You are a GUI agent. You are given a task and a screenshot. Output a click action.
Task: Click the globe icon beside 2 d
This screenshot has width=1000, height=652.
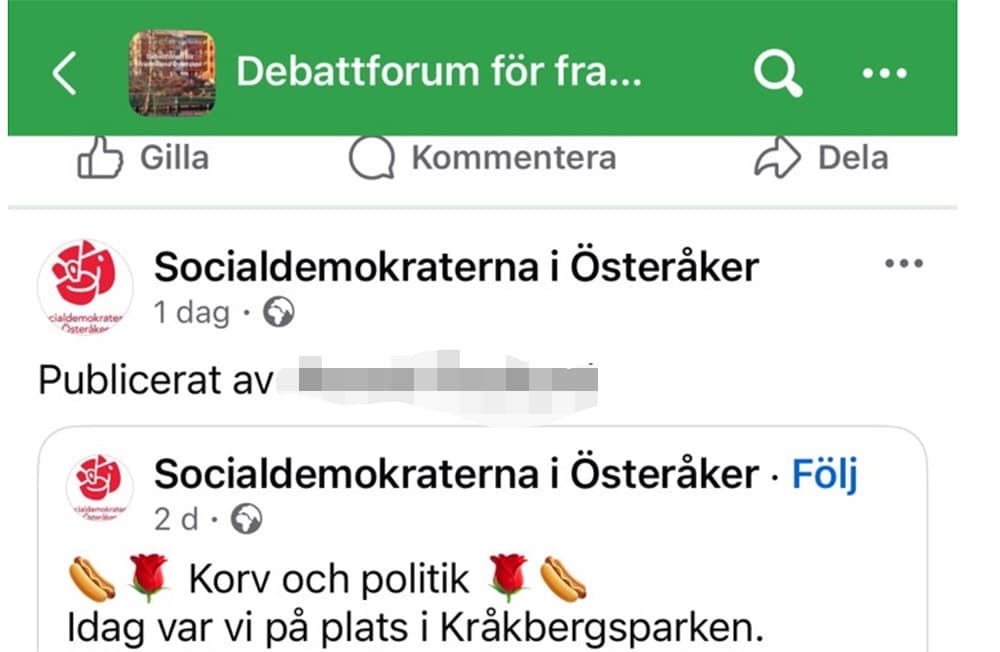tap(246, 520)
